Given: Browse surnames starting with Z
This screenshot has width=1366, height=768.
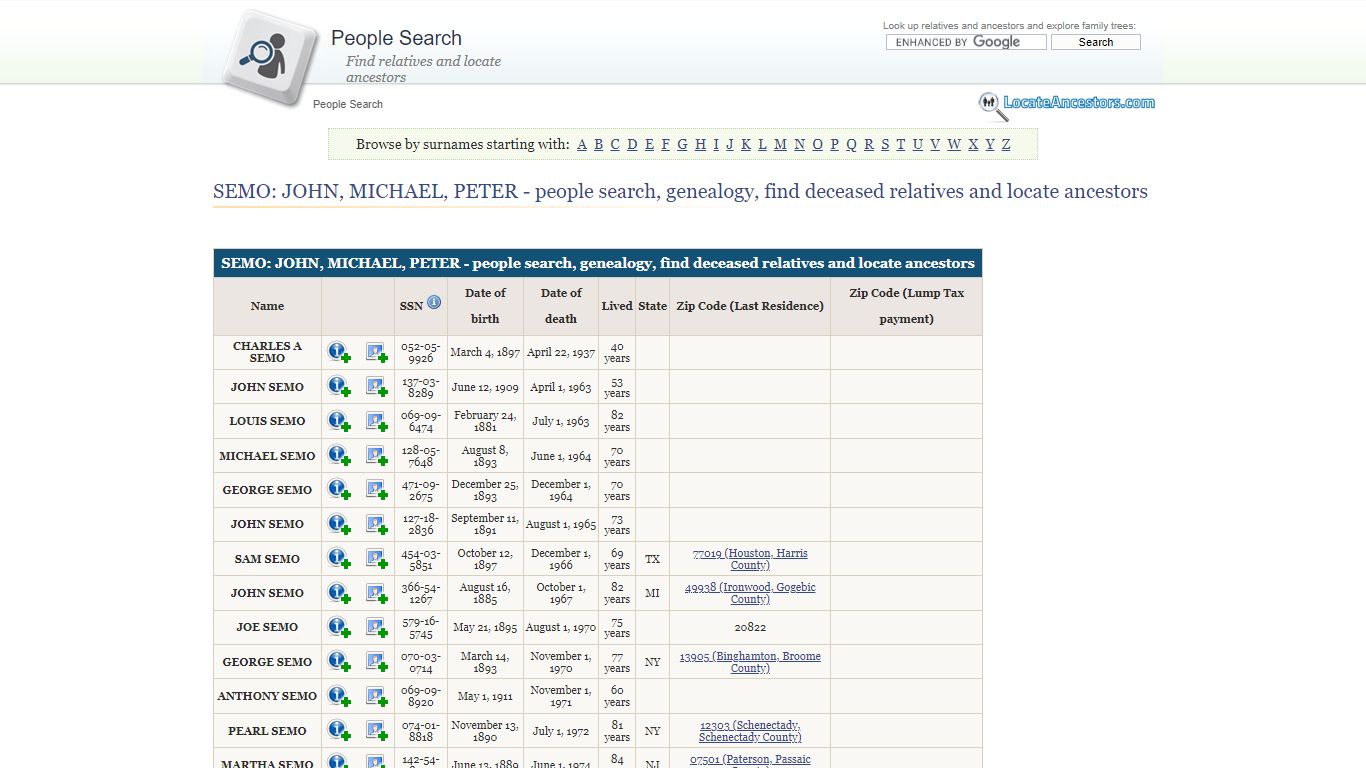Looking at the screenshot, I should coord(1006,144).
